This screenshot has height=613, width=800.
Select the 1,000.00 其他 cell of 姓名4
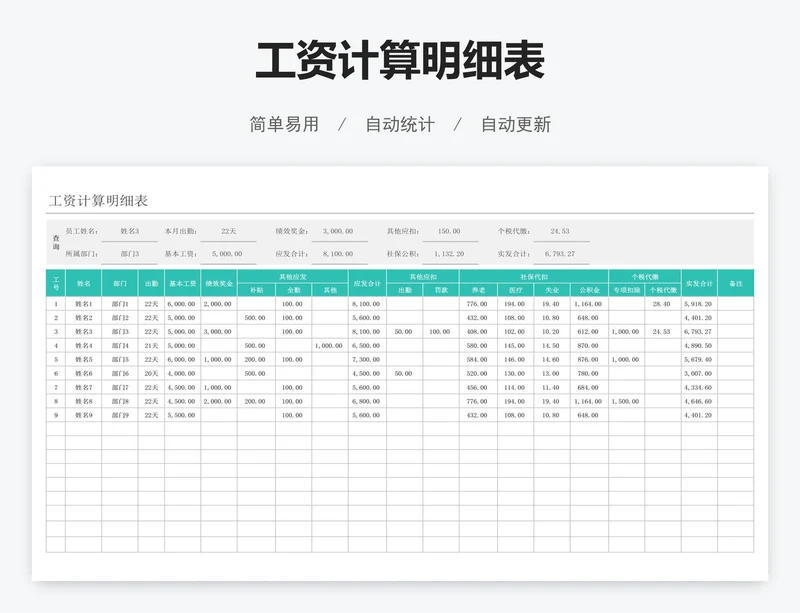pos(329,346)
